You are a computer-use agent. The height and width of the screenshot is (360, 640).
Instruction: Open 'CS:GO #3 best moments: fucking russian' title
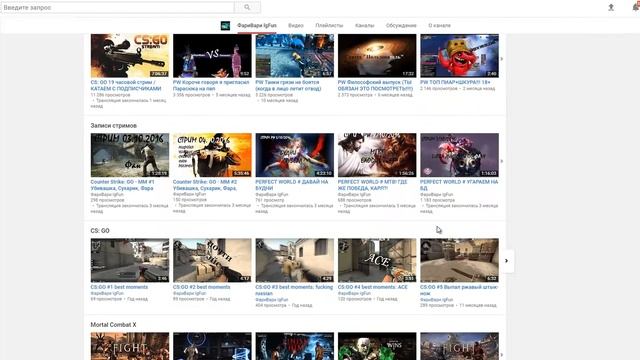294,290
